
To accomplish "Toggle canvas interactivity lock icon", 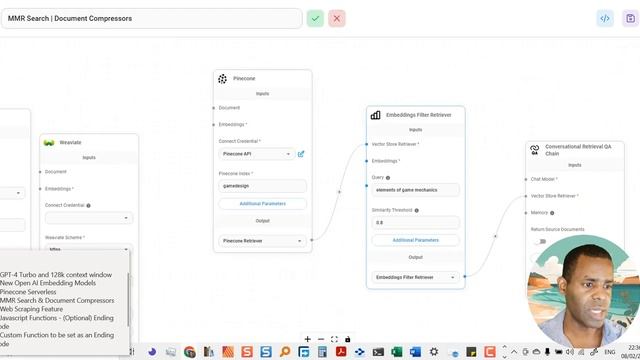I will click(x=348, y=339).
